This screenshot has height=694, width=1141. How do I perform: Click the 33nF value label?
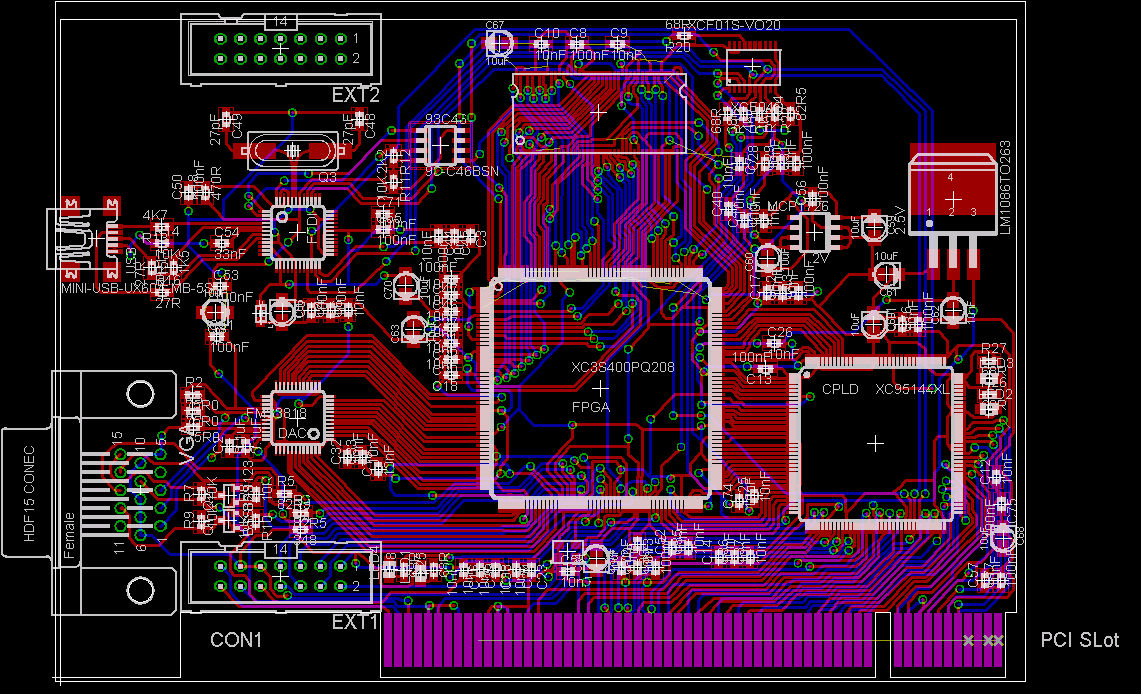230,254
